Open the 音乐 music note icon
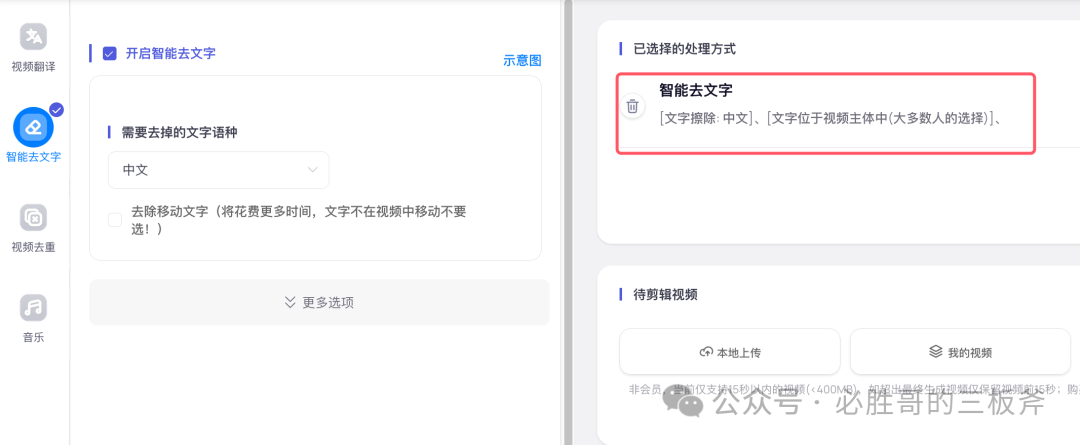 tap(33, 308)
